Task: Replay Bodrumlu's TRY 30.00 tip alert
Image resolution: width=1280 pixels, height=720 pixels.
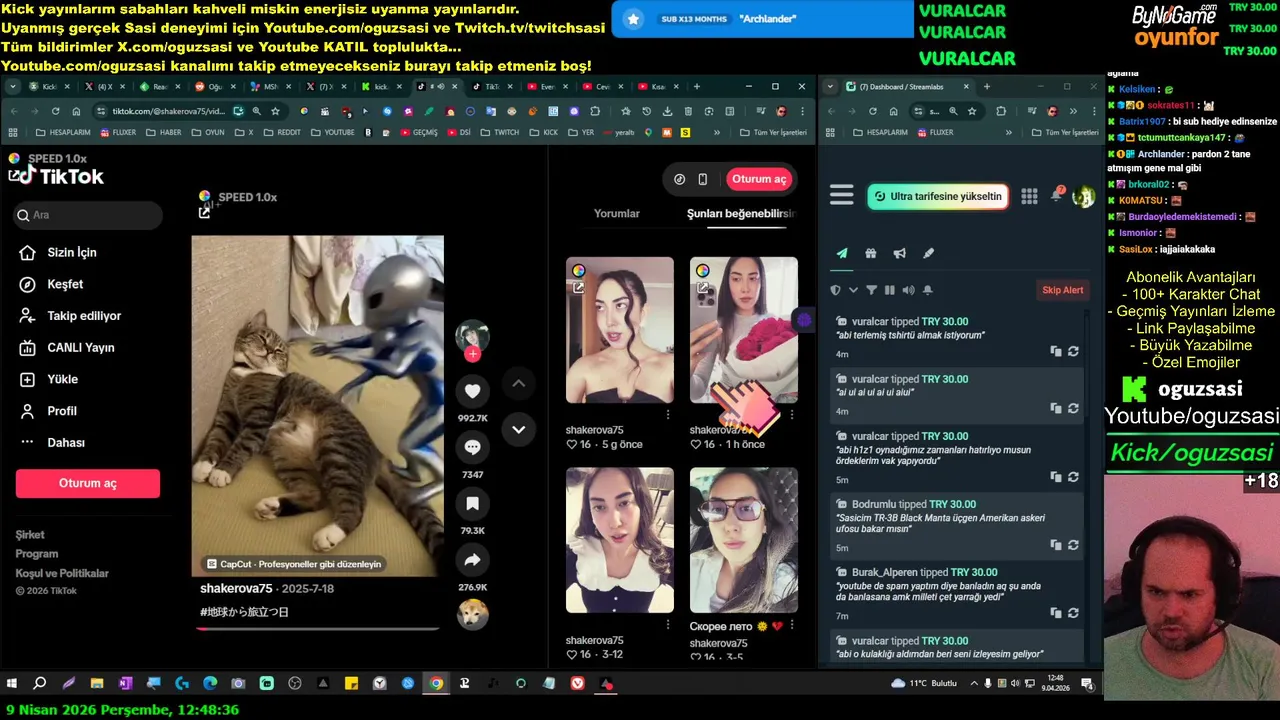Action: [x=1073, y=545]
